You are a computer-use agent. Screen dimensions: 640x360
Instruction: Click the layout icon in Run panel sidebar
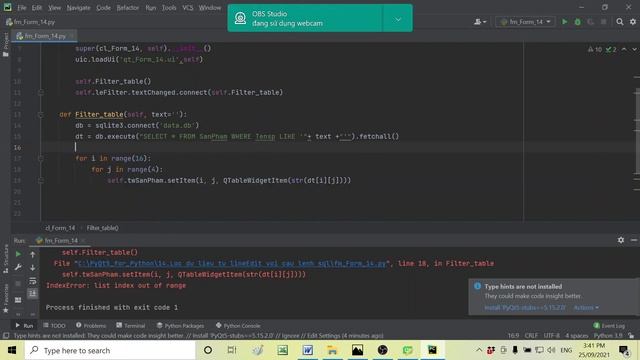18,300
